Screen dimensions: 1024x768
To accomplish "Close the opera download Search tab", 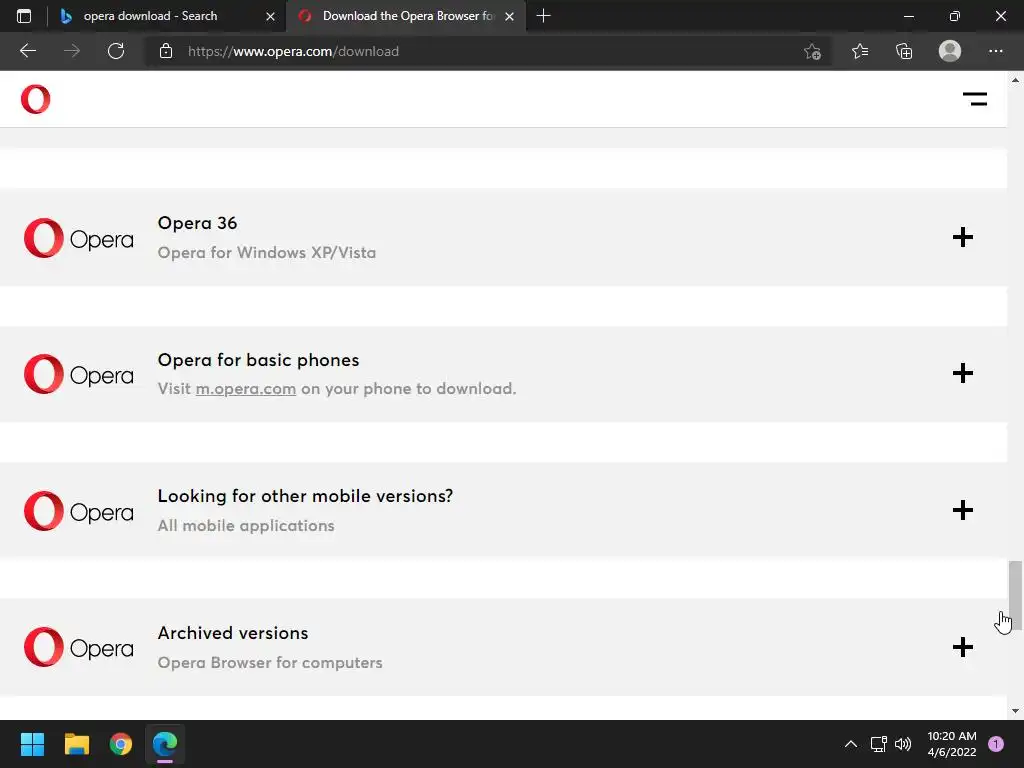I will click(x=270, y=16).
